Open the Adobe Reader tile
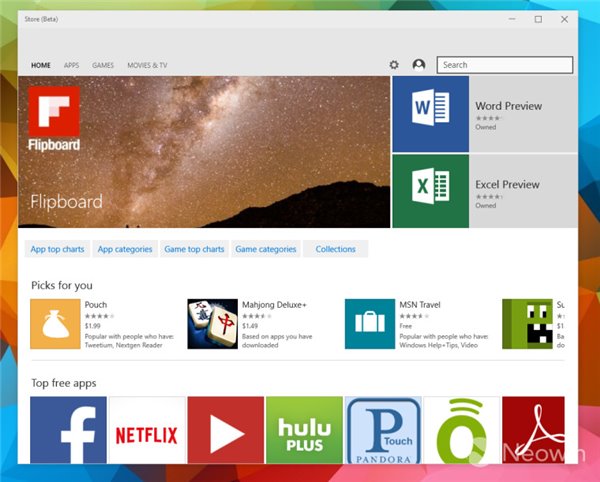 533,430
